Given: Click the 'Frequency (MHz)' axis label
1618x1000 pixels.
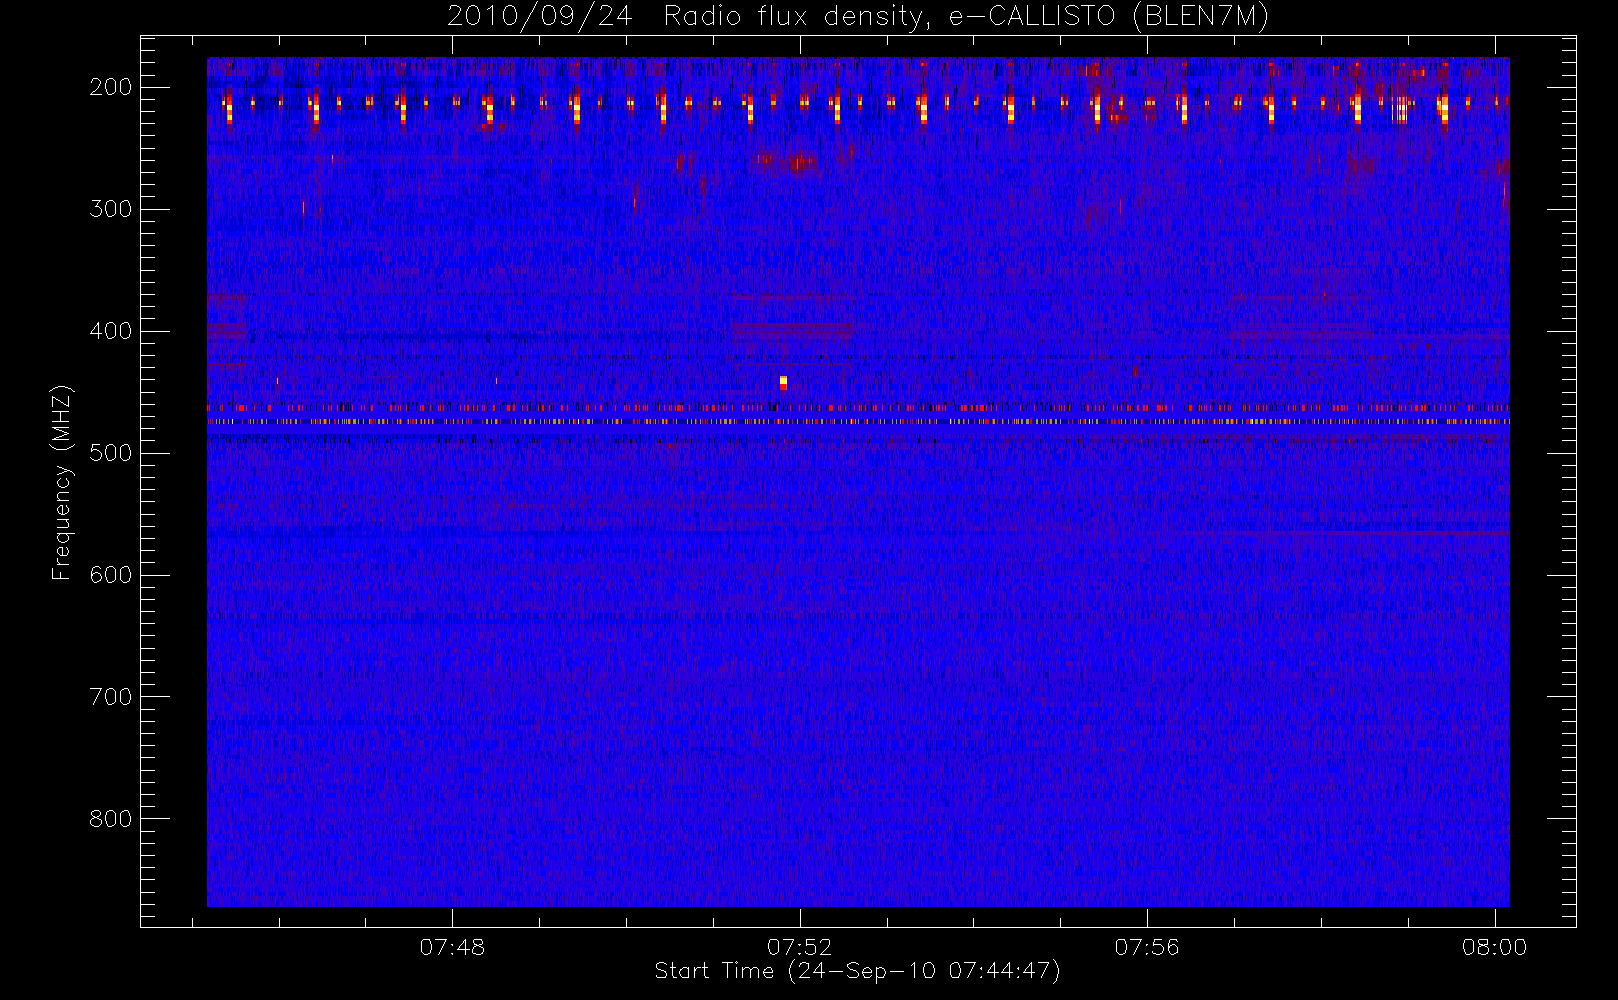Looking at the screenshot, I should (62, 482).
